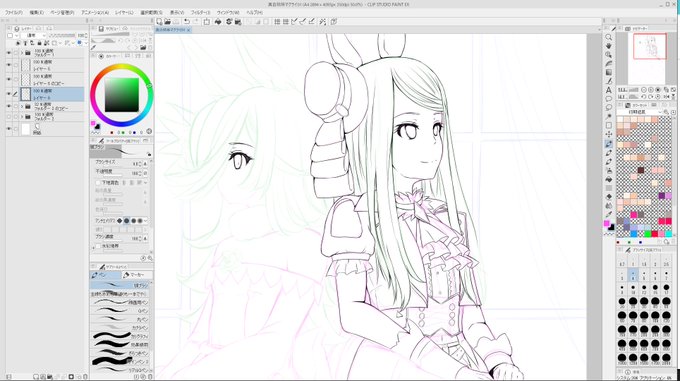The width and height of the screenshot is (680, 381).
Task: Select the Lasso selection tool
Action: (x=608, y=107)
